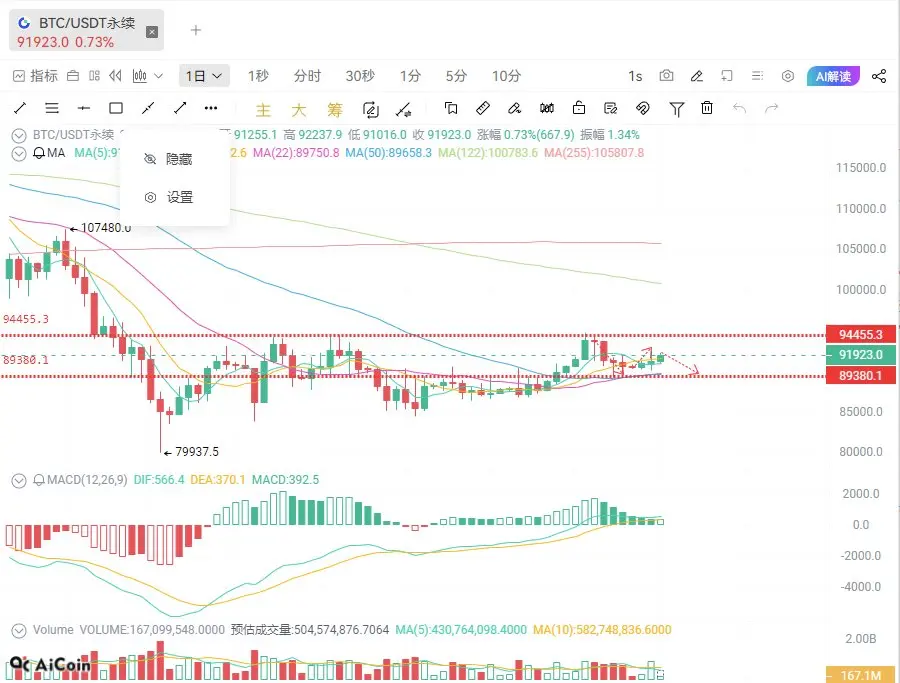Click the 大 indicator button

[x=298, y=110]
